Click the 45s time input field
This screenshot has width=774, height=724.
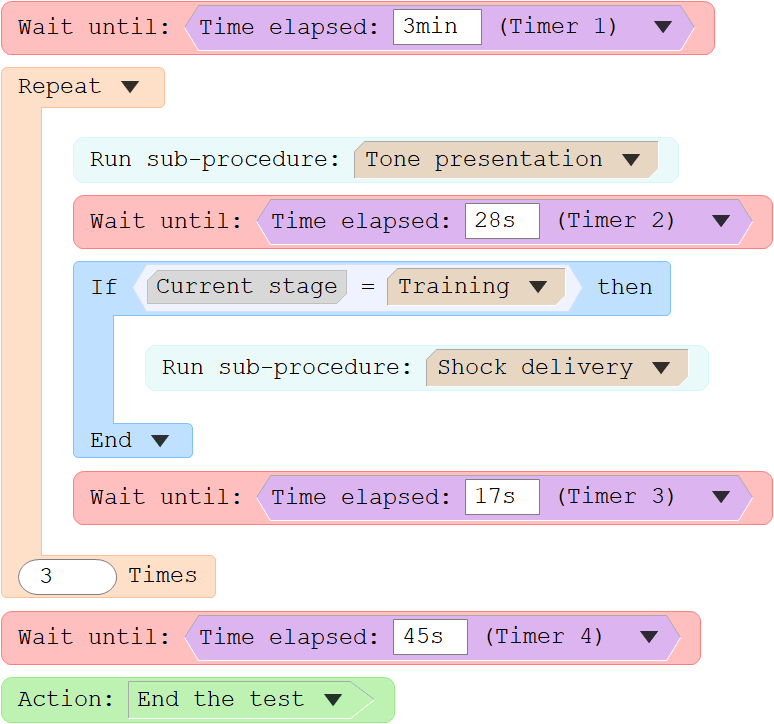[x=430, y=637]
